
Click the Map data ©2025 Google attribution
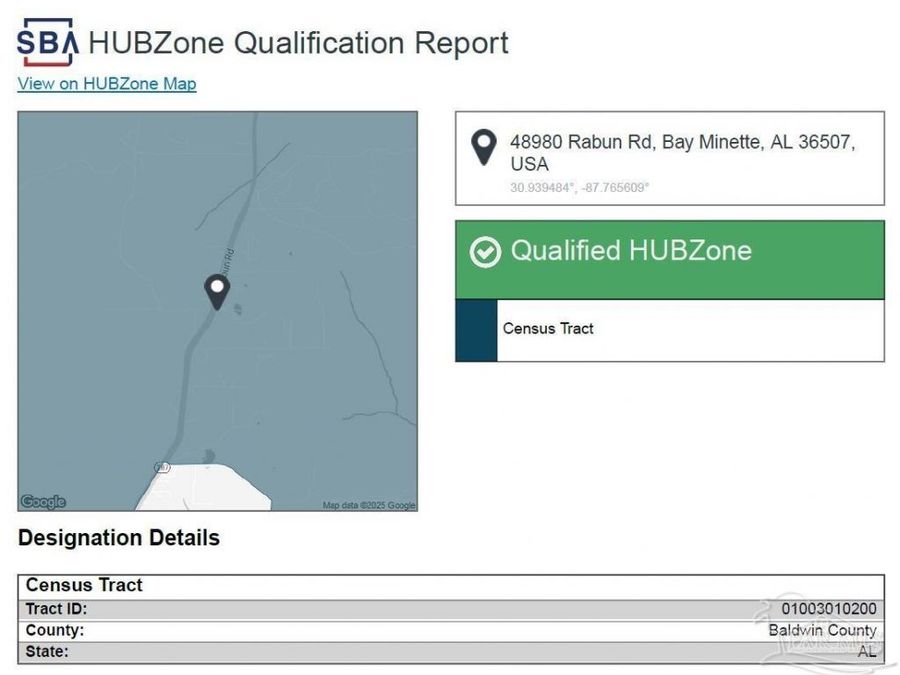(x=368, y=505)
